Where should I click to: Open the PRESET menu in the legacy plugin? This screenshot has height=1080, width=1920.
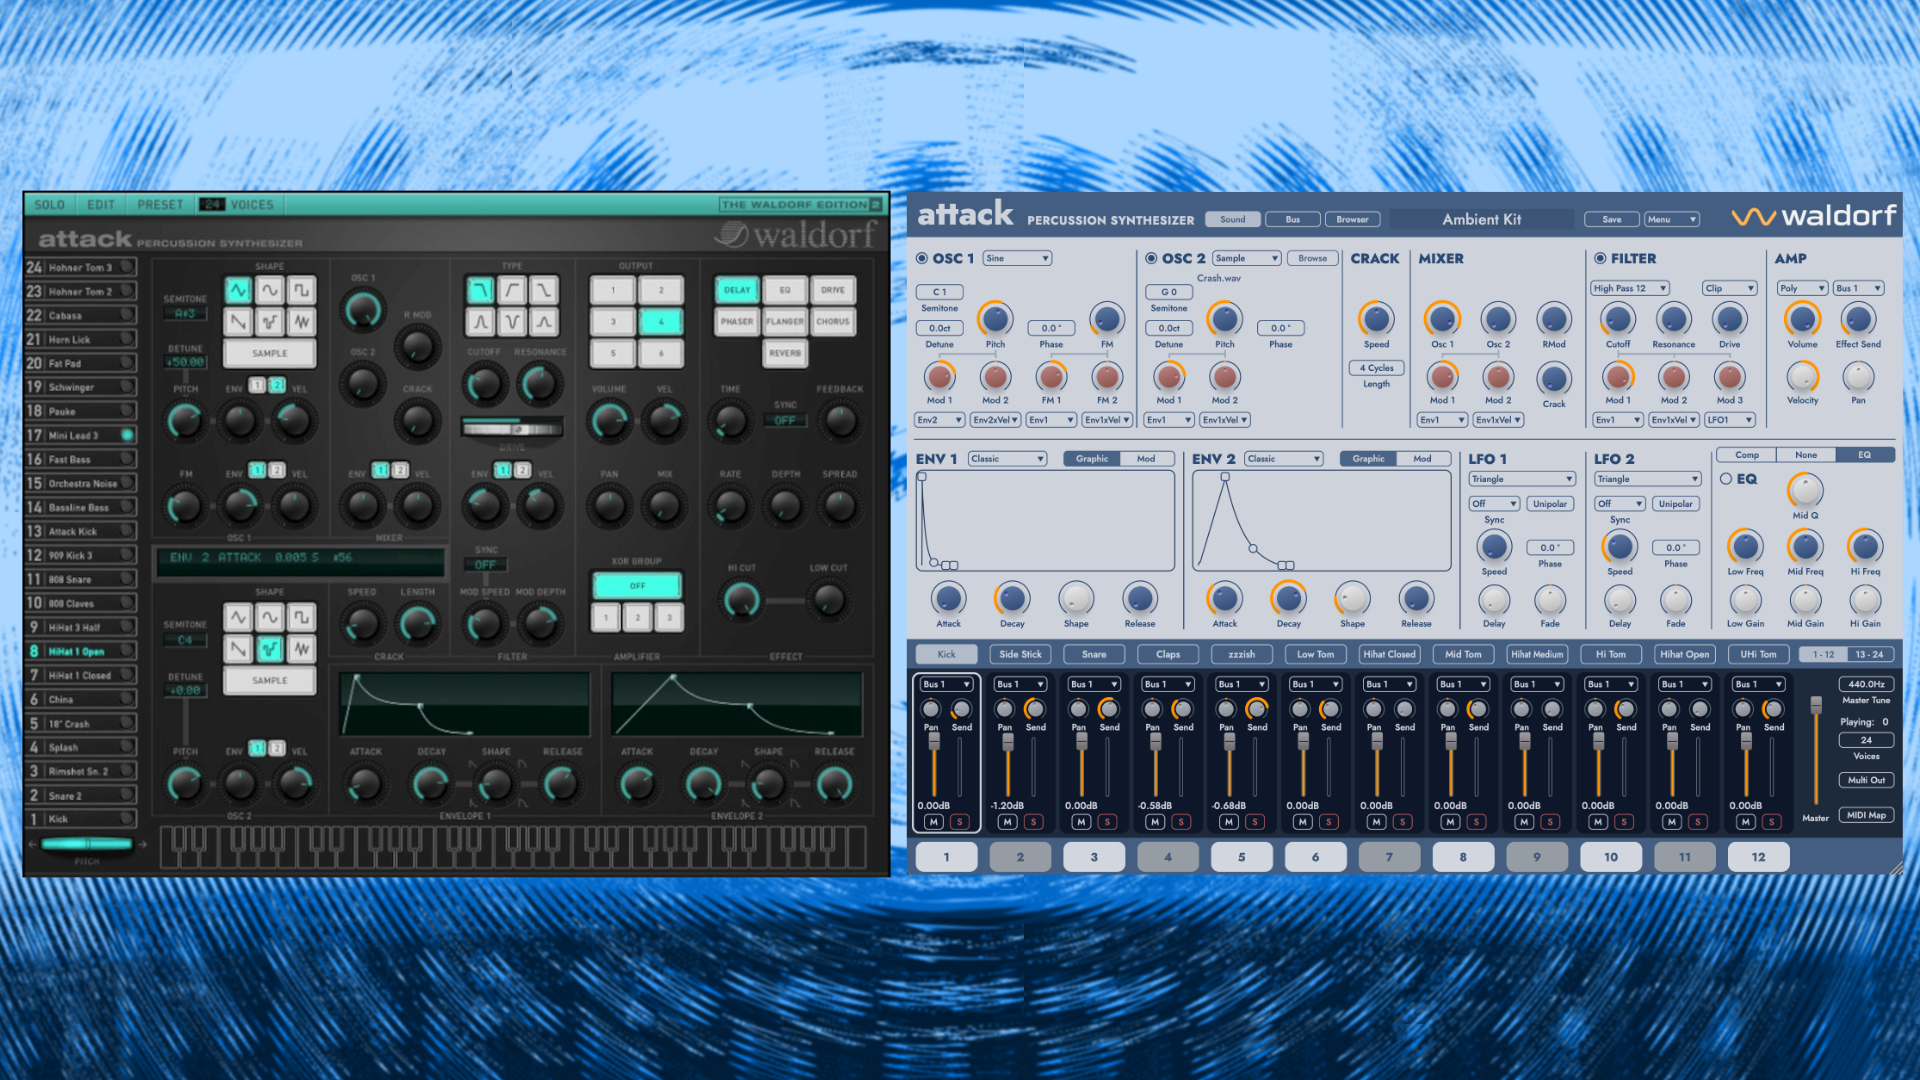[x=160, y=205]
